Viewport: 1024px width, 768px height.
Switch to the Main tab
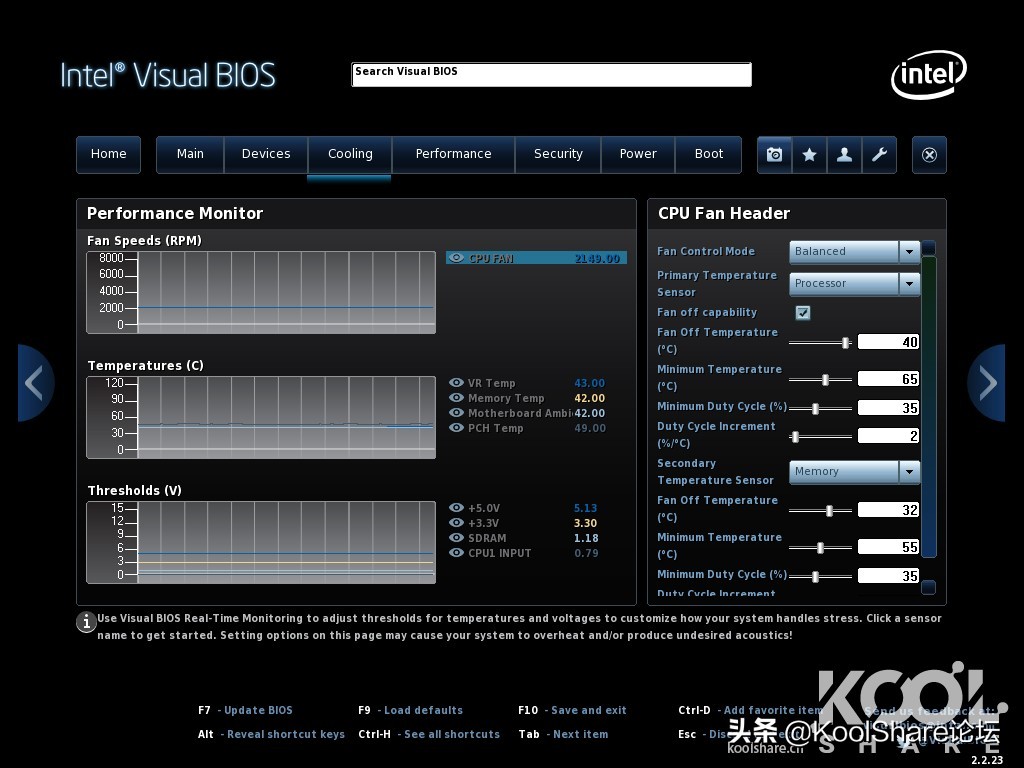(x=190, y=155)
